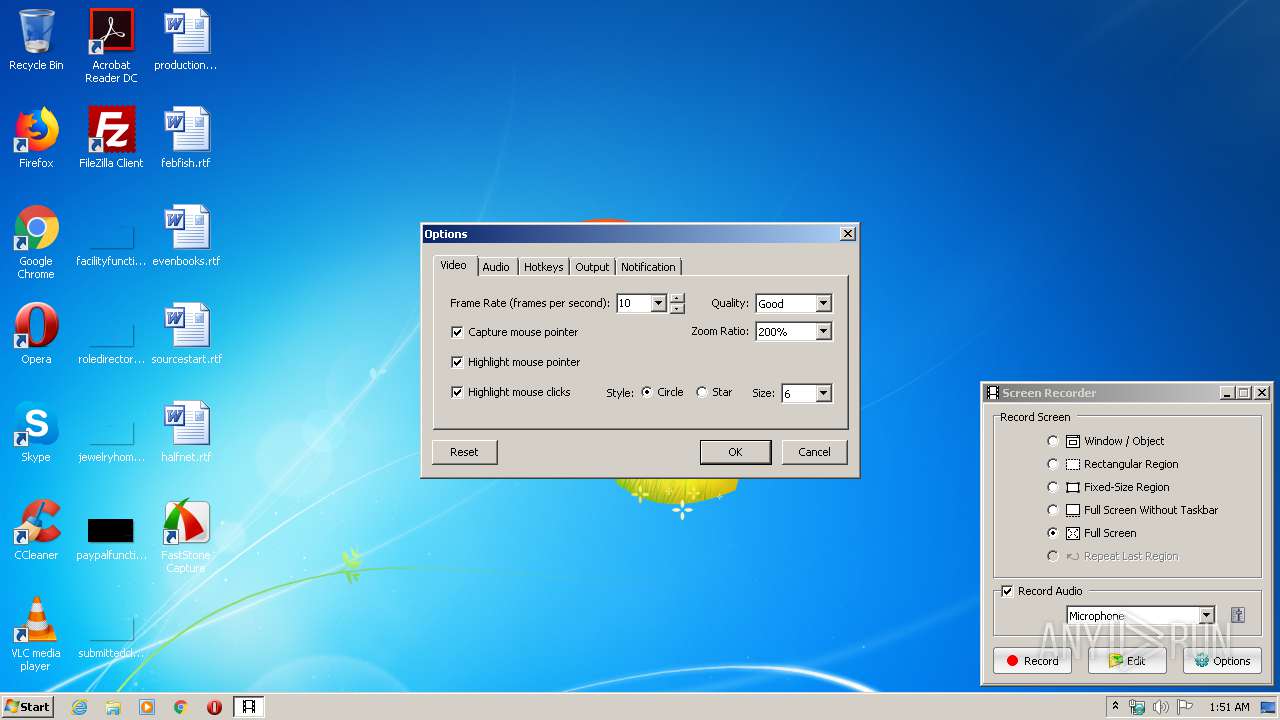Show hidden tray icons arrow

(x=1115, y=707)
